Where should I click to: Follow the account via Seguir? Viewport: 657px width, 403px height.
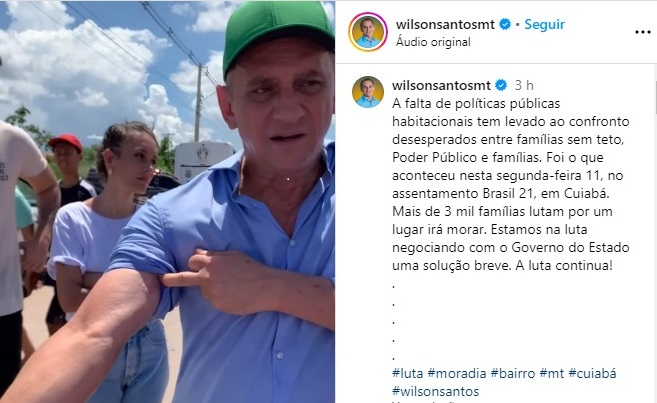544,24
